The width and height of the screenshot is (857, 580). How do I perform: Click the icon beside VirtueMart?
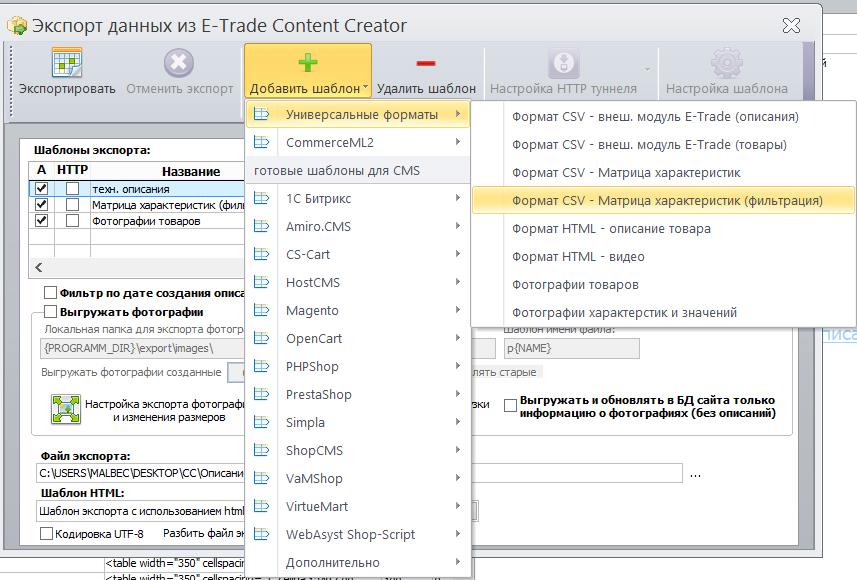pyautogui.click(x=262, y=506)
